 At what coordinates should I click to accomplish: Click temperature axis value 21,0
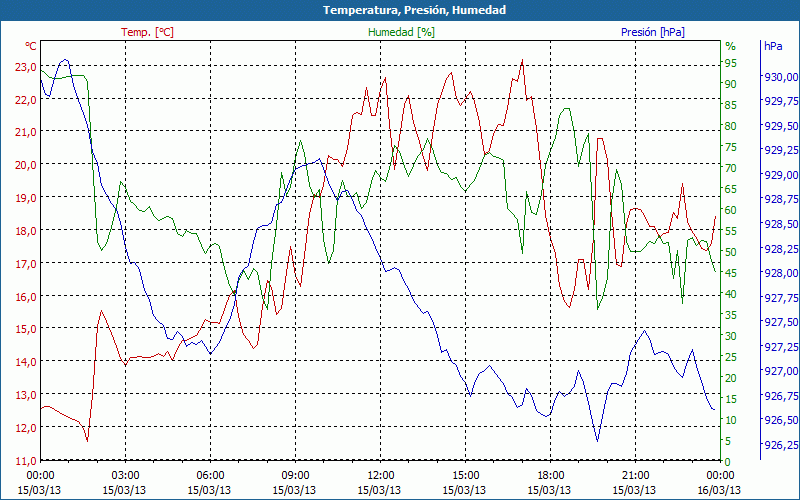tap(26, 132)
